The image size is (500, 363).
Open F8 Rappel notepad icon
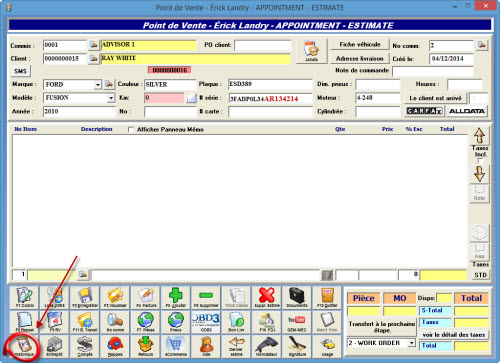24,322
